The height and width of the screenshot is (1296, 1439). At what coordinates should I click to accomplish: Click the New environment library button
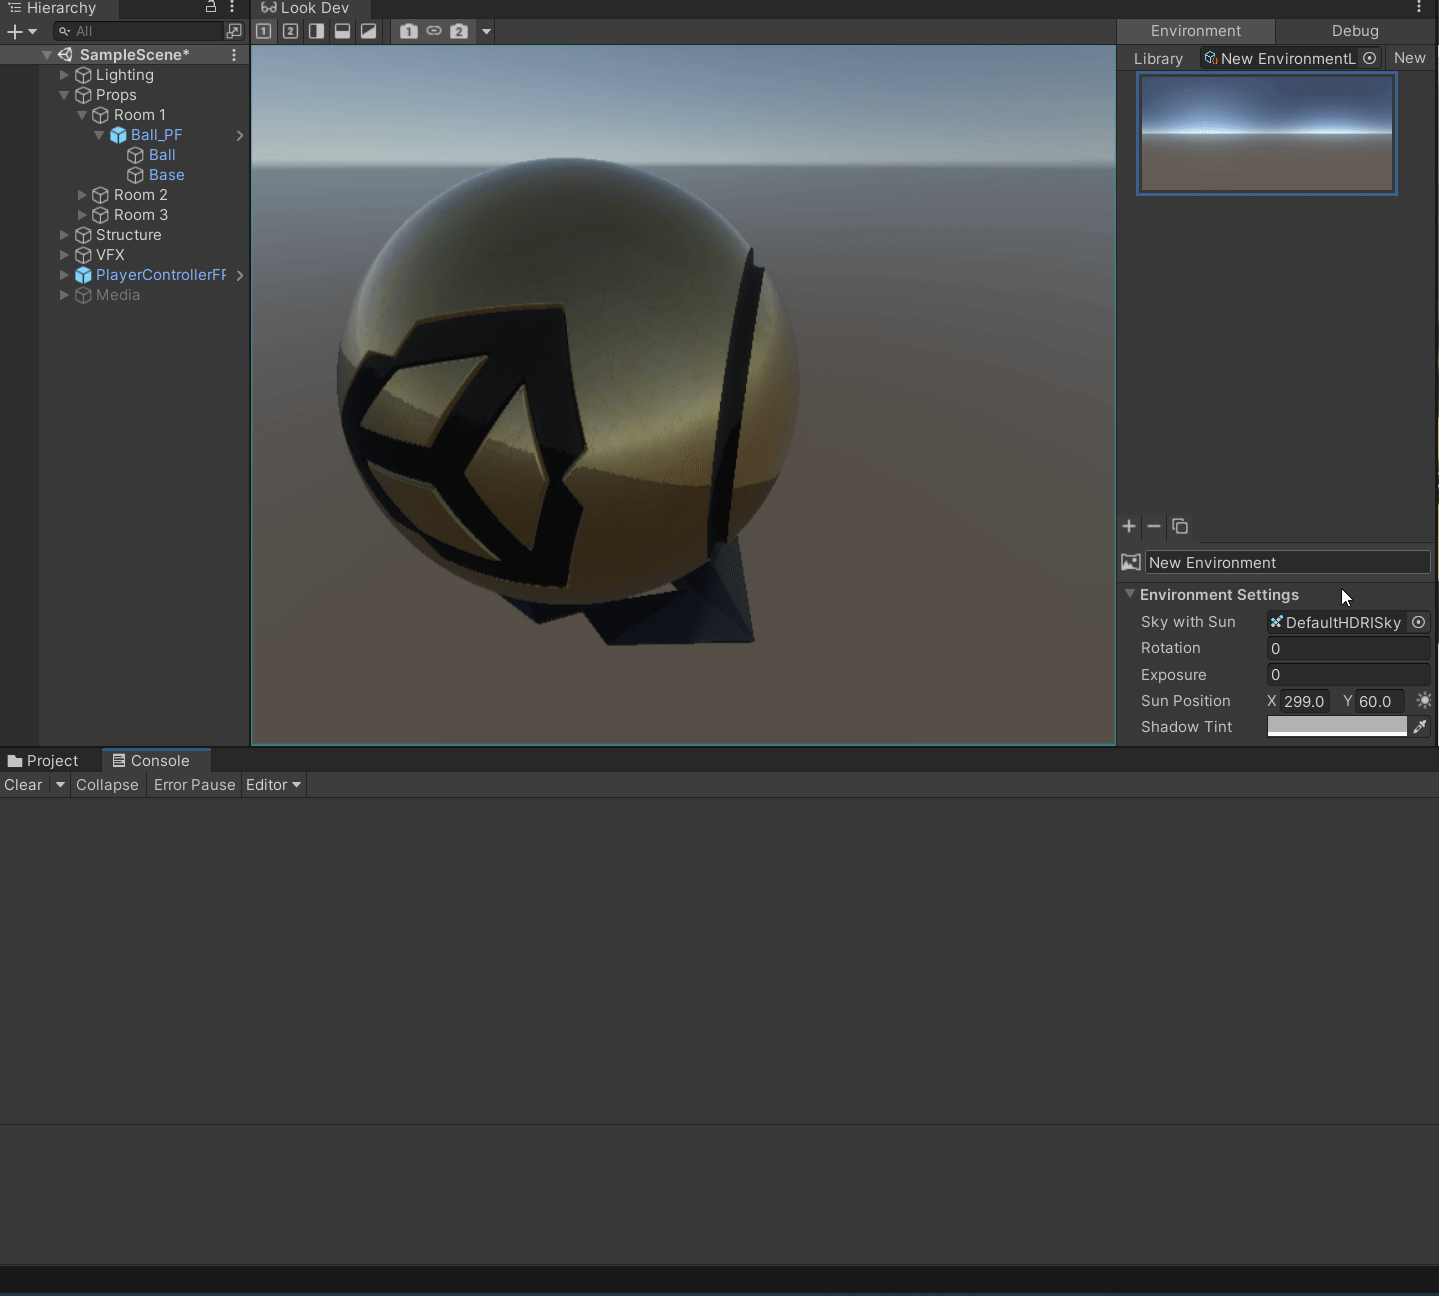(x=1409, y=58)
